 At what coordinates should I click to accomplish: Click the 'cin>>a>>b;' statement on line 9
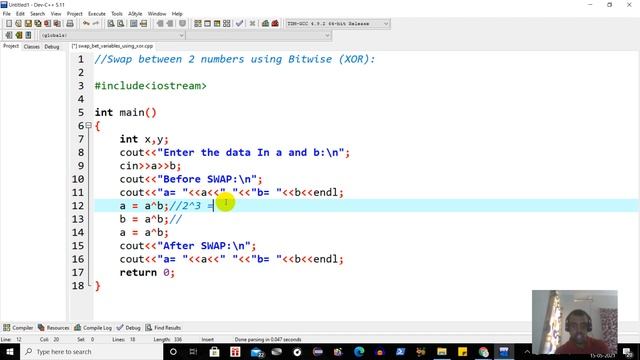click(x=150, y=166)
